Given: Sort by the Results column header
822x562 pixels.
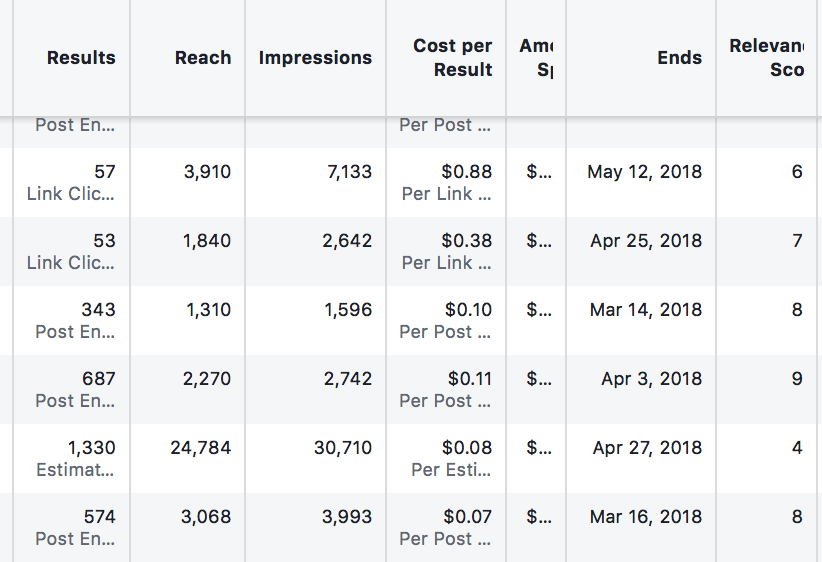Looking at the screenshot, I should (81, 58).
